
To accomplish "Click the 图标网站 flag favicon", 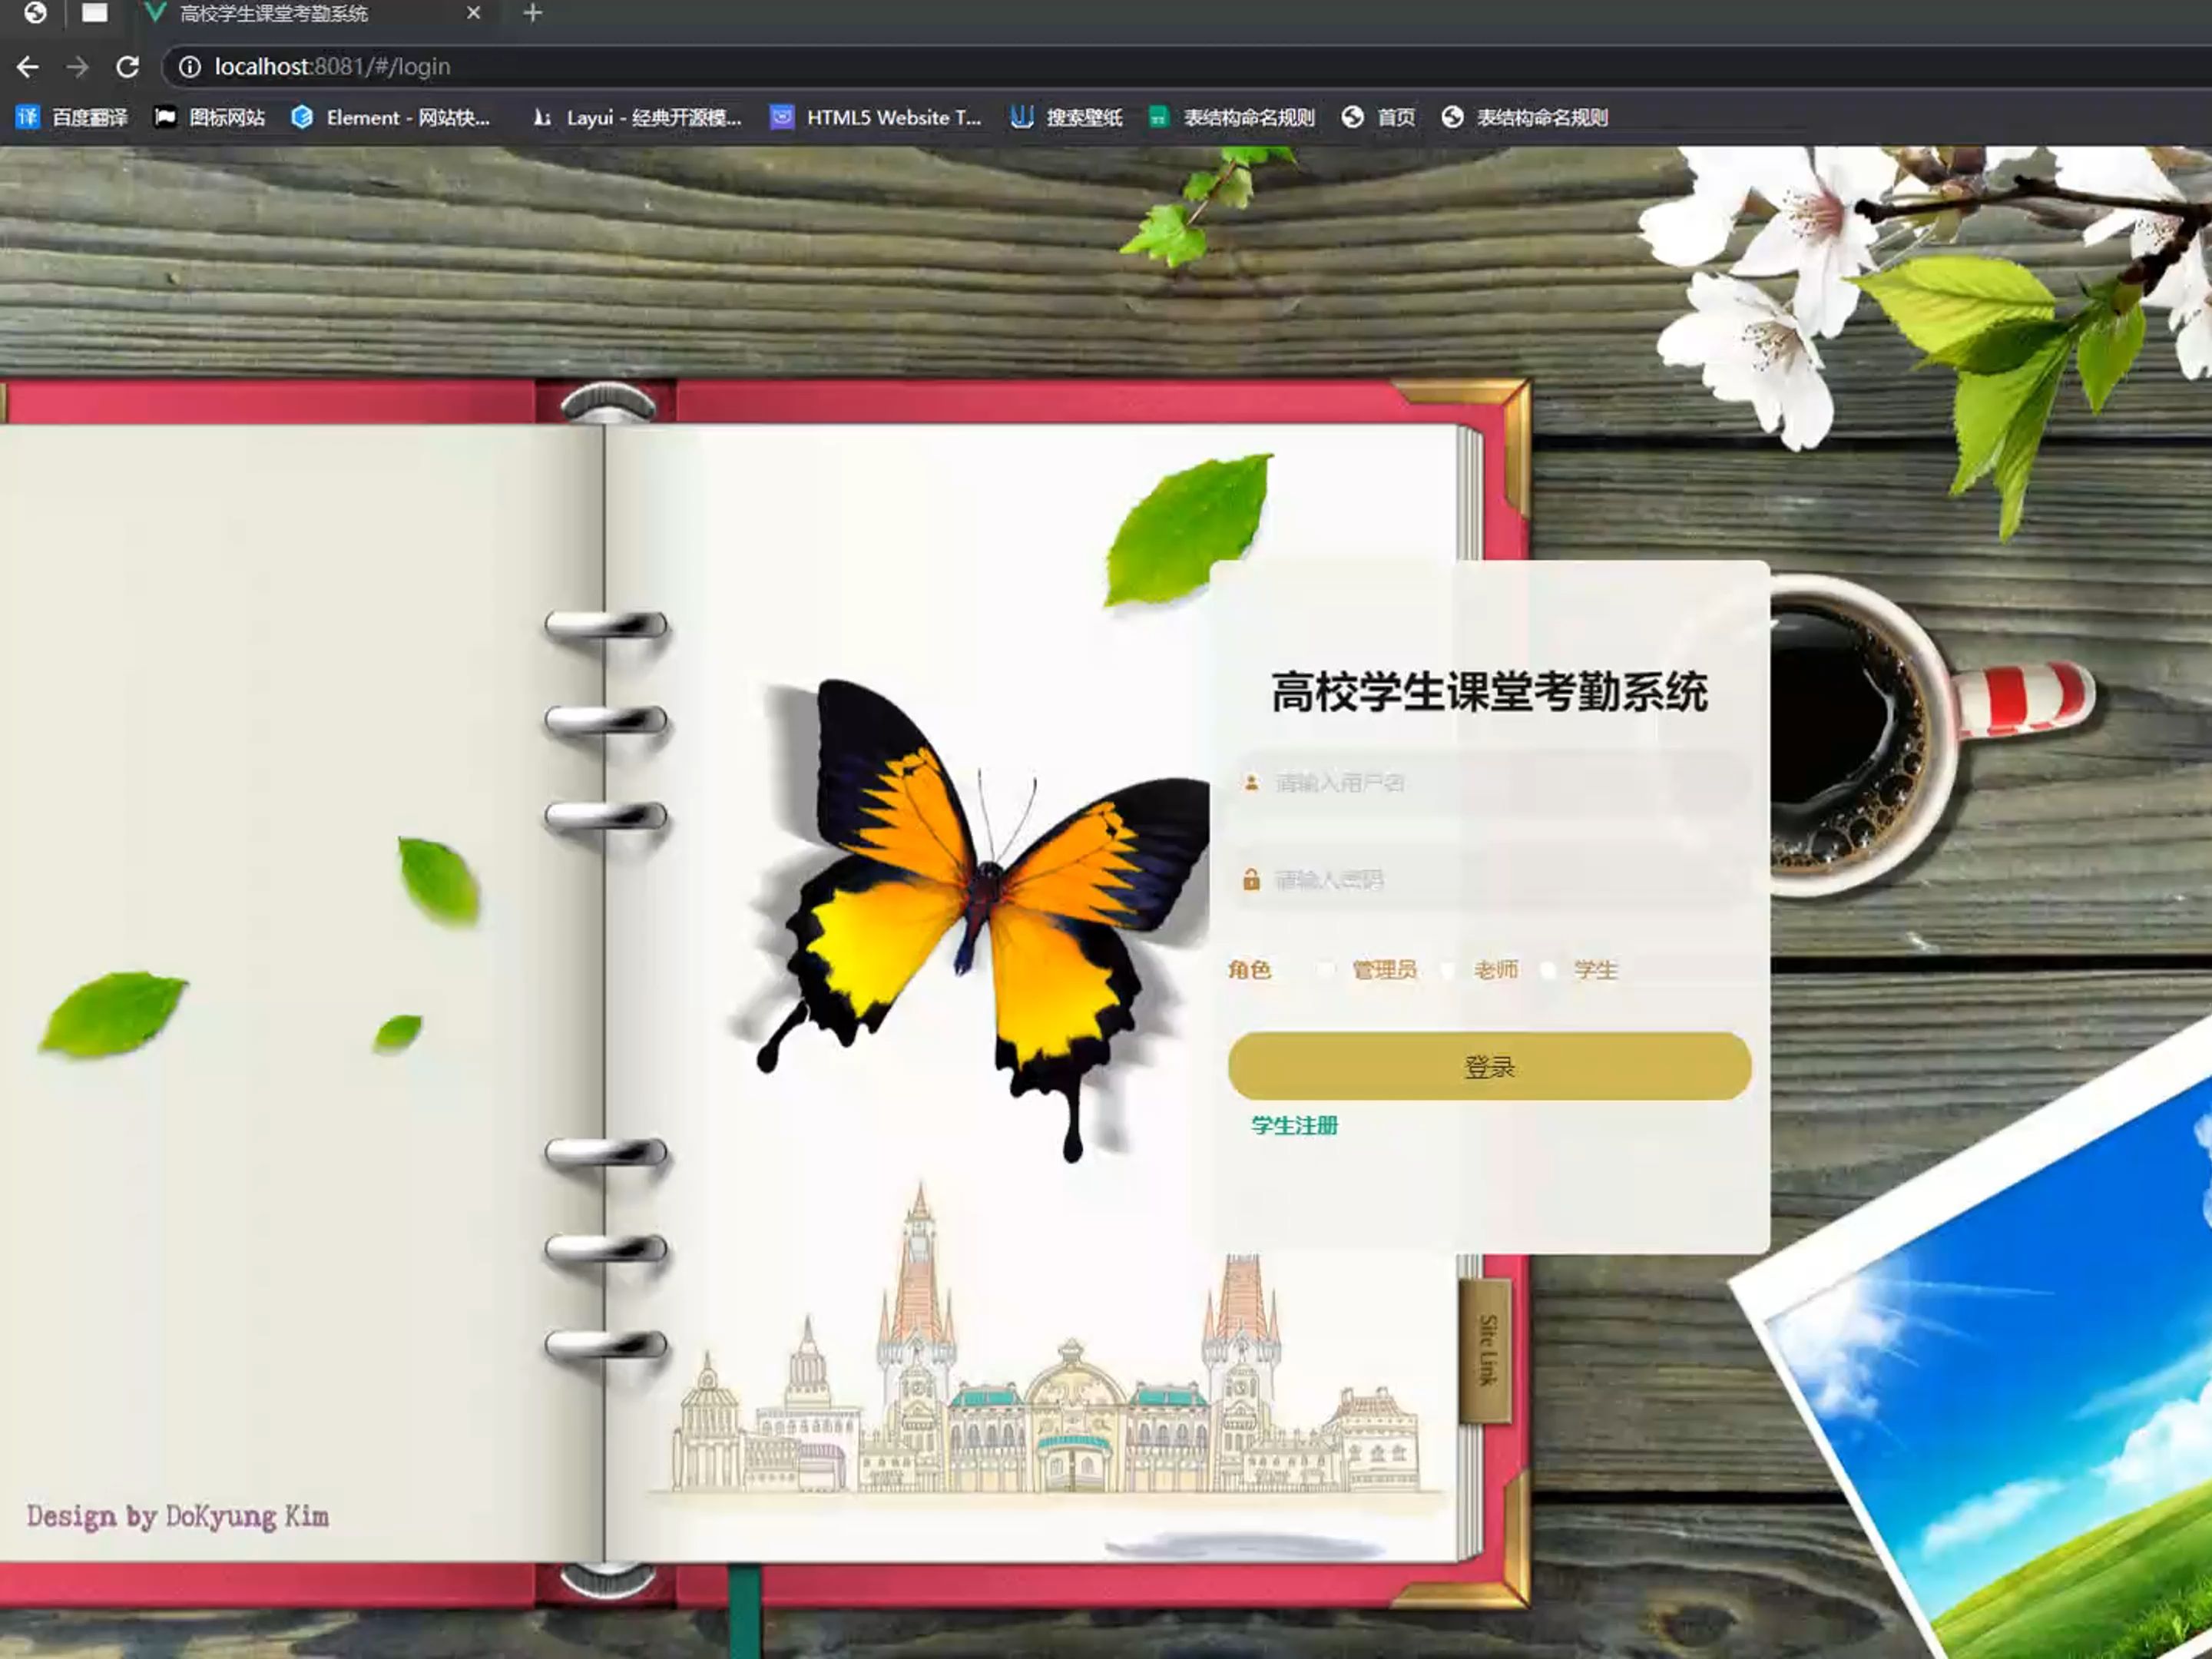I will tap(165, 118).
